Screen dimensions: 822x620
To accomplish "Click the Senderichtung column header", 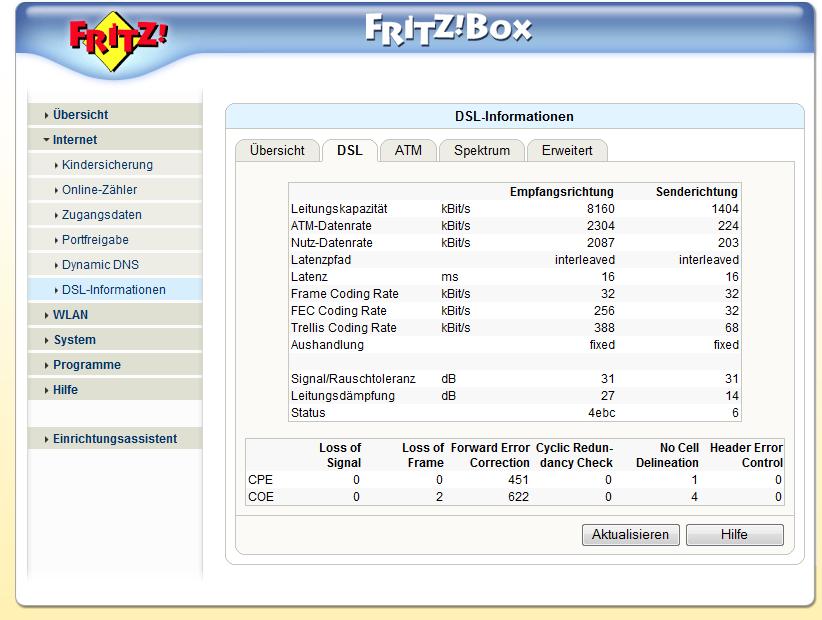I will point(697,192).
